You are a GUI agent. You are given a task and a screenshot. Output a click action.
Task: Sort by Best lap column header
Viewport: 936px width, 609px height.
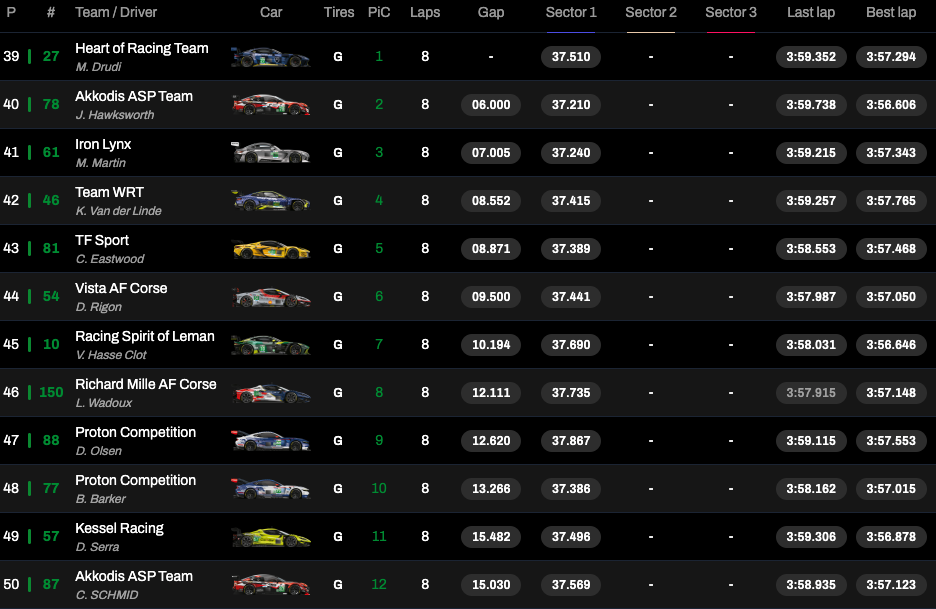click(x=891, y=13)
